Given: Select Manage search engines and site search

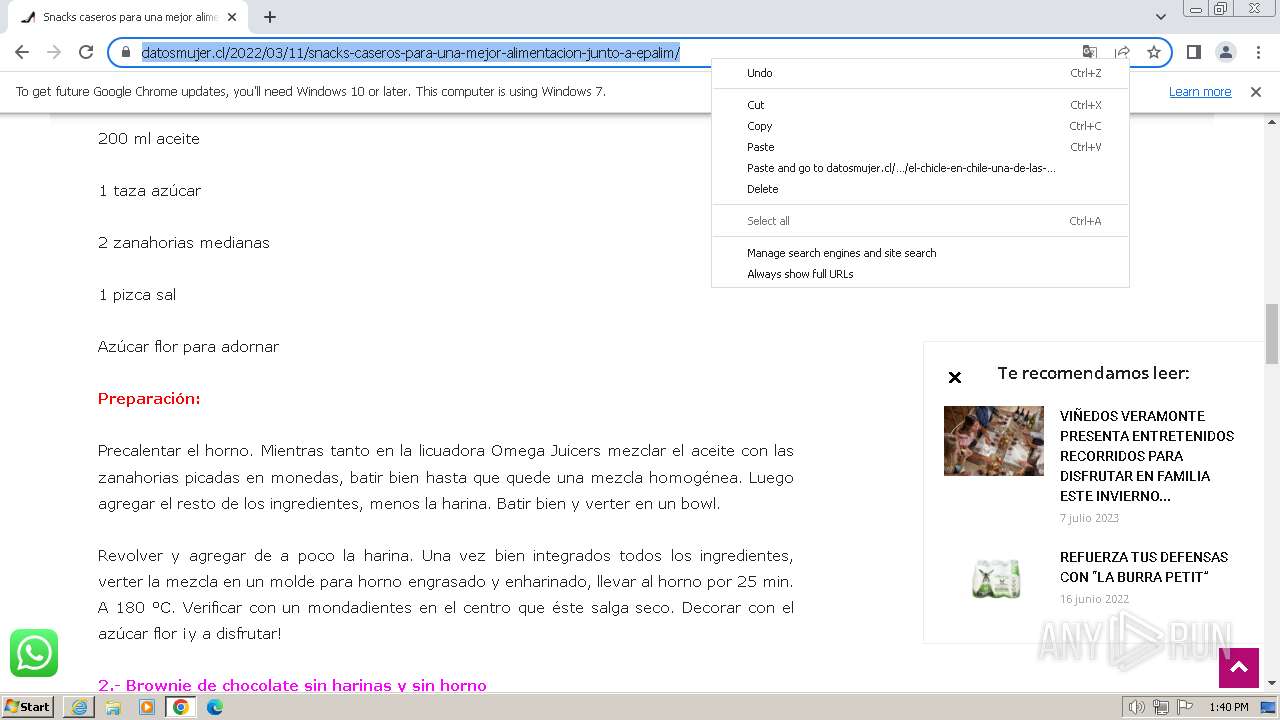Looking at the screenshot, I should pyautogui.click(x=920, y=253).
